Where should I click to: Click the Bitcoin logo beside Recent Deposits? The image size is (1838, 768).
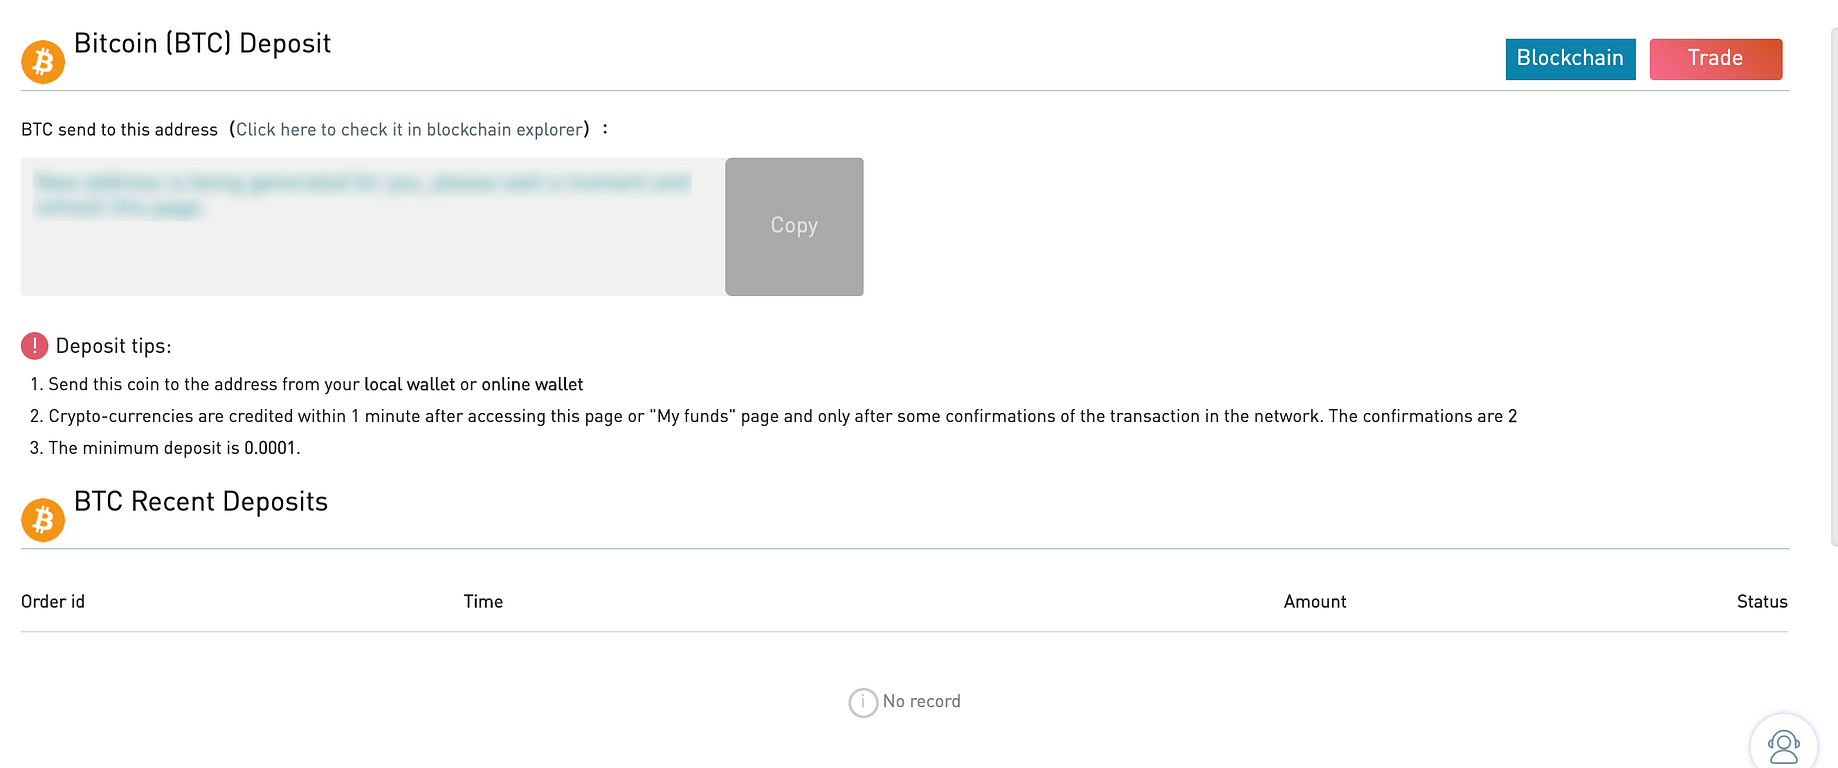coord(43,520)
